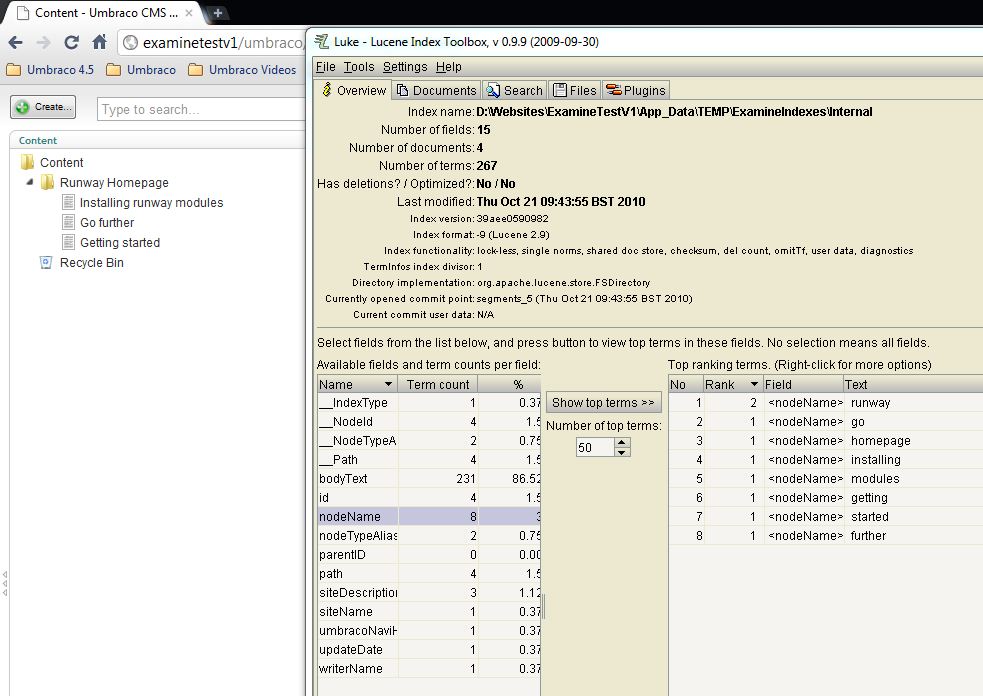The width and height of the screenshot is (983, 696).
Task: Select the Content root folder node
Action: (x=61, y=163)
